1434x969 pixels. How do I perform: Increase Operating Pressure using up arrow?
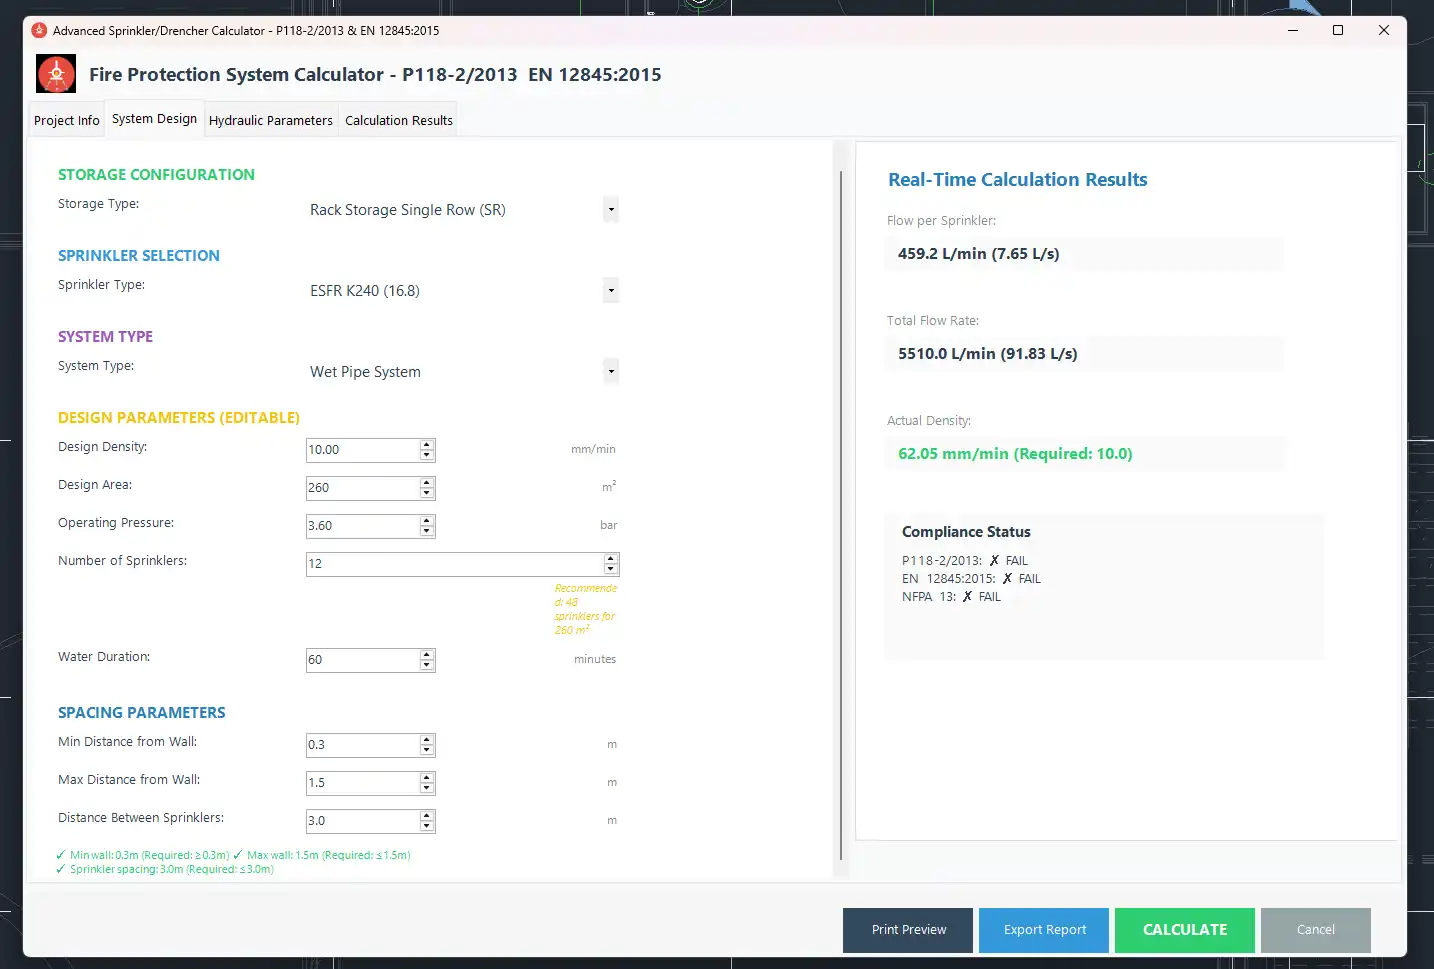tap(427, 521)
